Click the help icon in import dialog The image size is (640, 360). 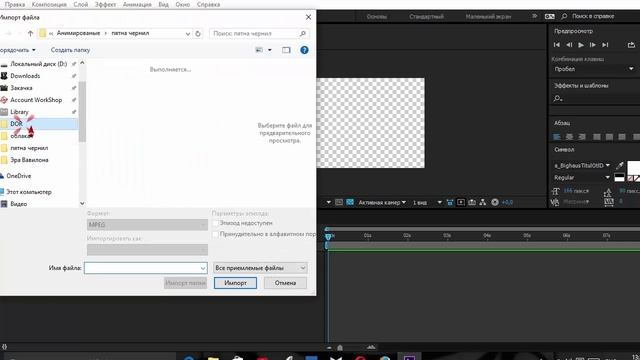tap(304, 50)
